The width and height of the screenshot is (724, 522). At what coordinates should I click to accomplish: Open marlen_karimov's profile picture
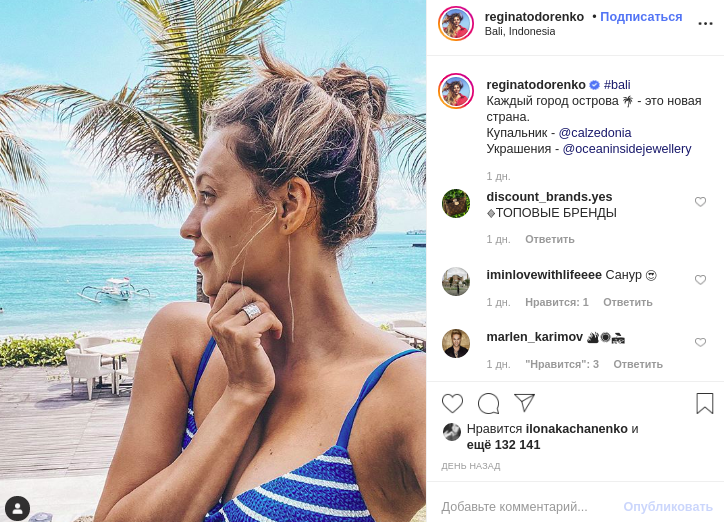tap(456, 343)
